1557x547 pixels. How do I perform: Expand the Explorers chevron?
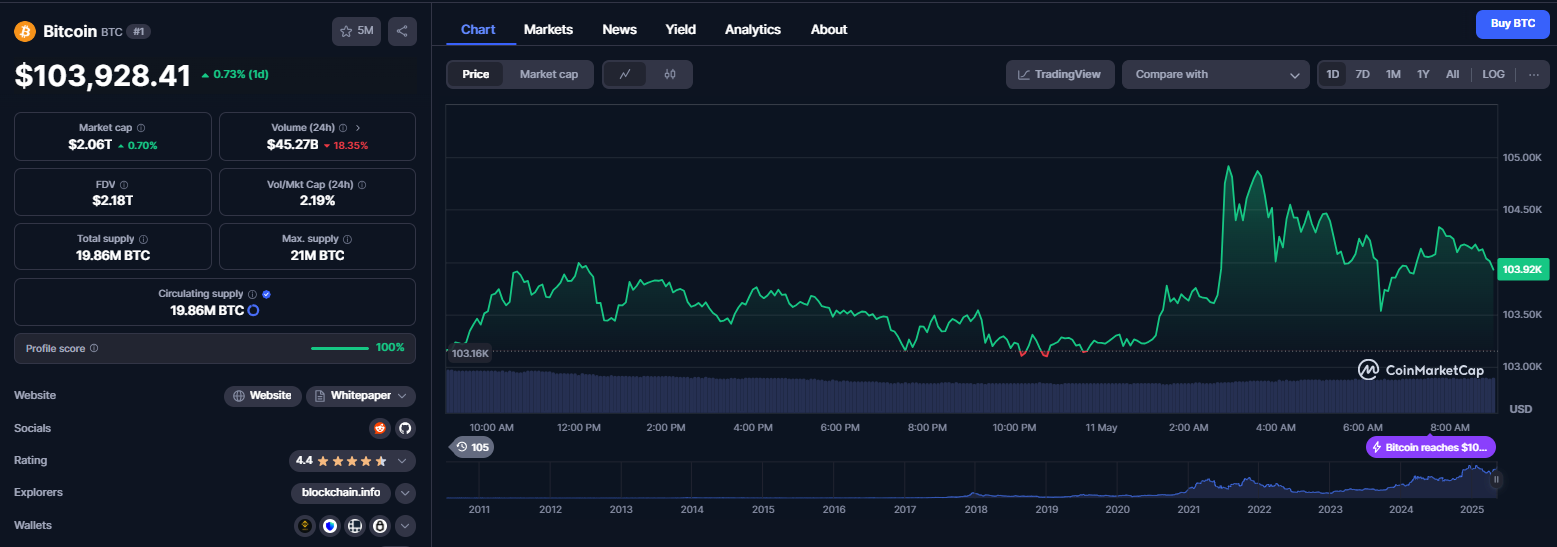(x=405, y=493)
